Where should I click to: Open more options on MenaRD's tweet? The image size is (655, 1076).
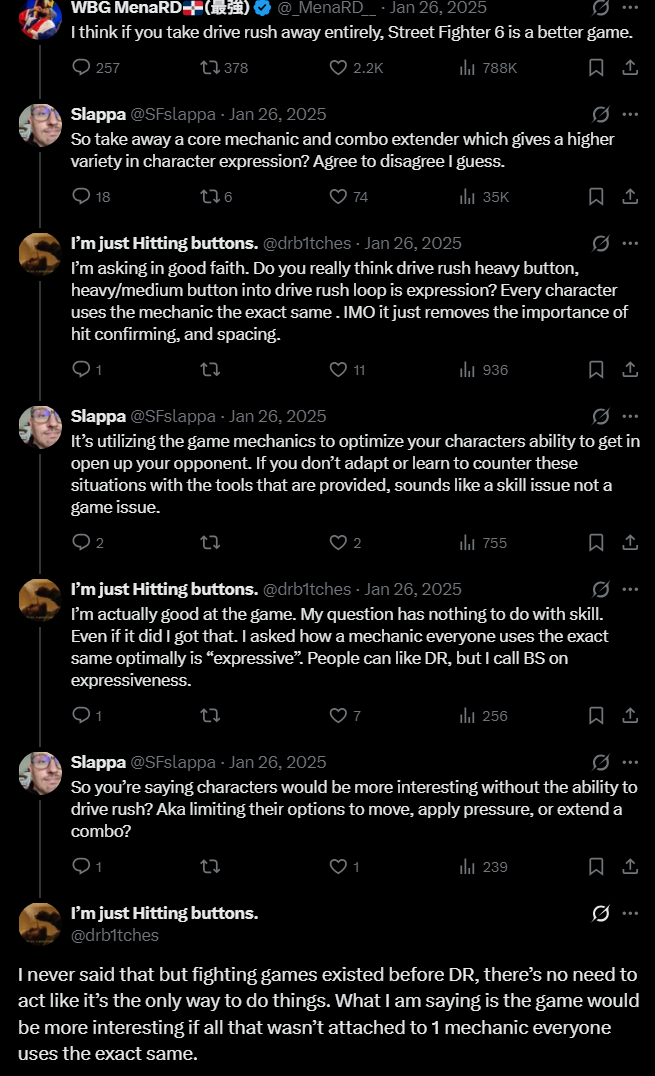pos(630,8)
